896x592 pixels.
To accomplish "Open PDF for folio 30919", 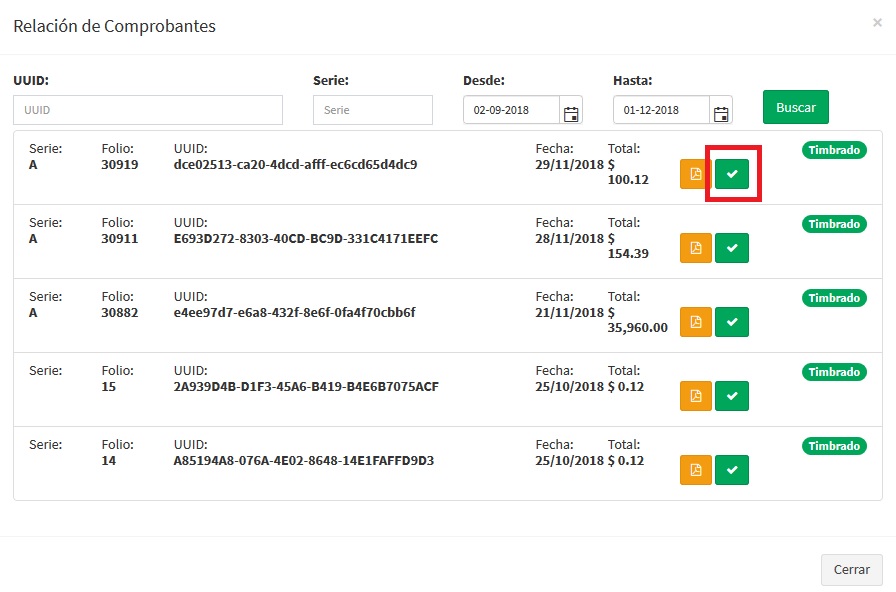I will coord(696,174).
